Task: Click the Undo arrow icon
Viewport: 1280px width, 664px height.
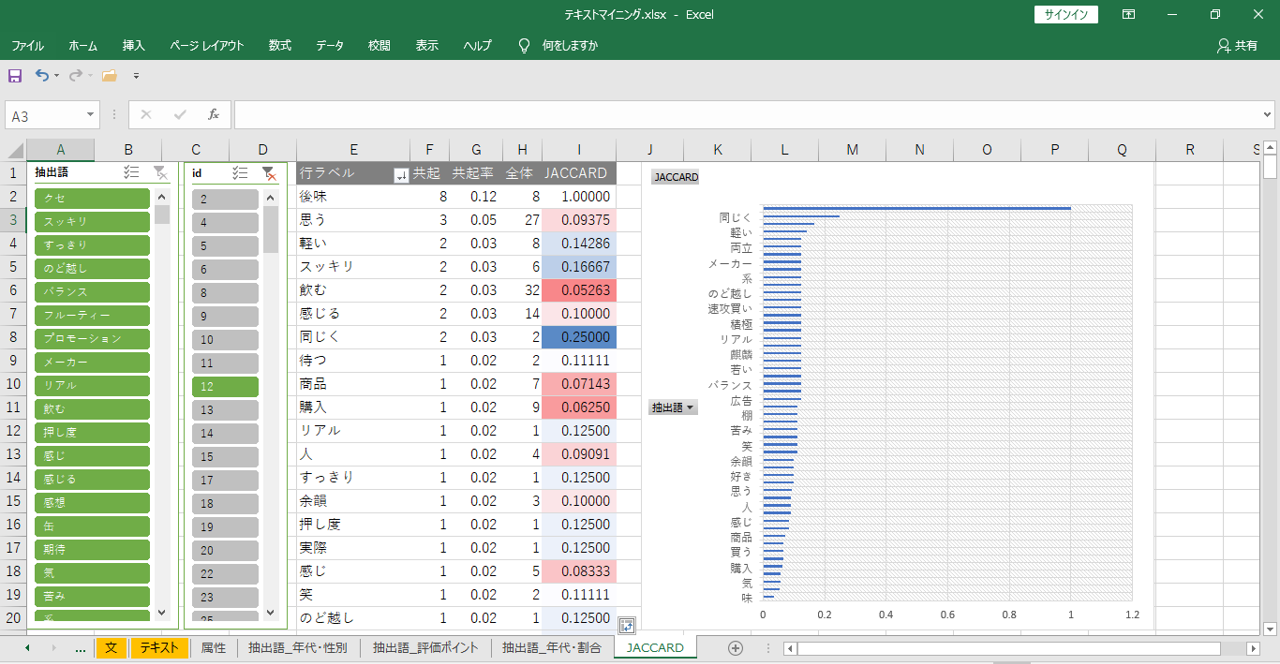Action: point(41,76)
